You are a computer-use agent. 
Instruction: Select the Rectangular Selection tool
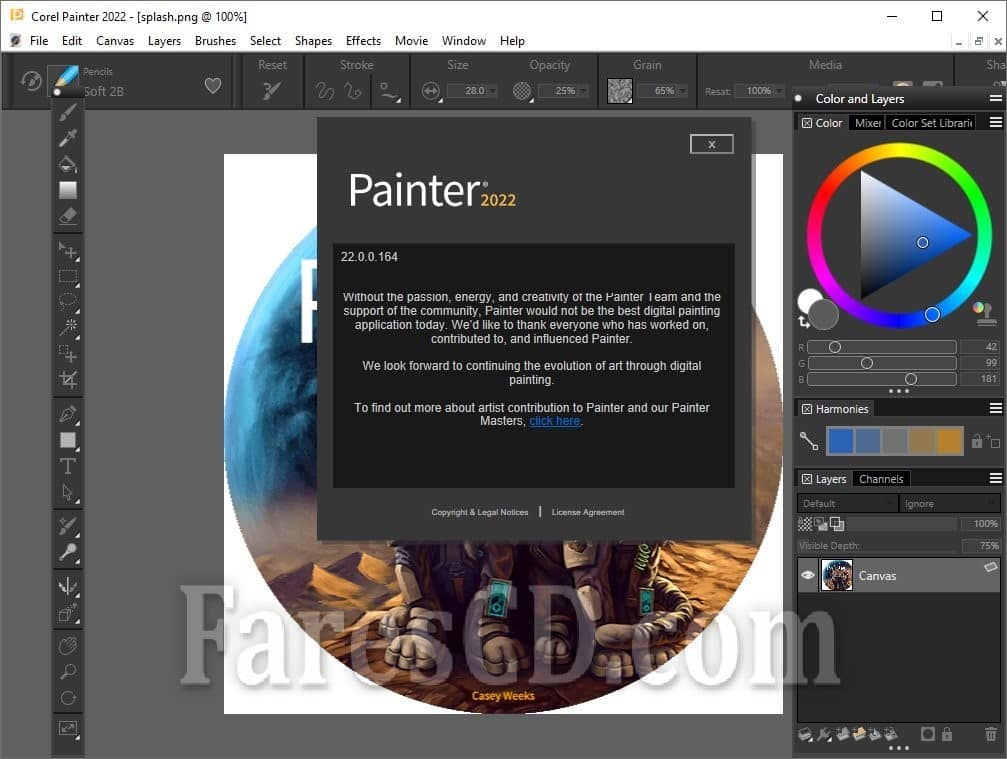click(x=67, y=277)
